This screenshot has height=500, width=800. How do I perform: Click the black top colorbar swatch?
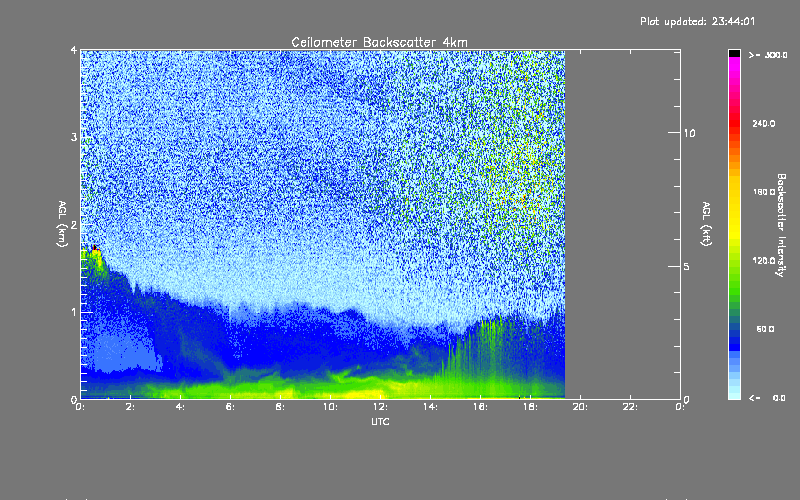[734, 53]
